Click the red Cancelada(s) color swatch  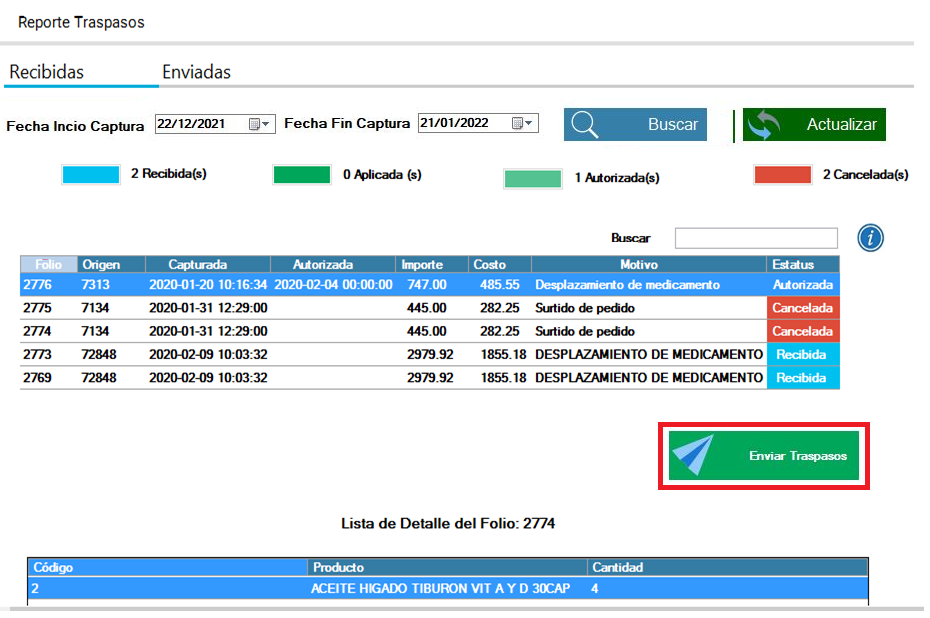point(782,175)
